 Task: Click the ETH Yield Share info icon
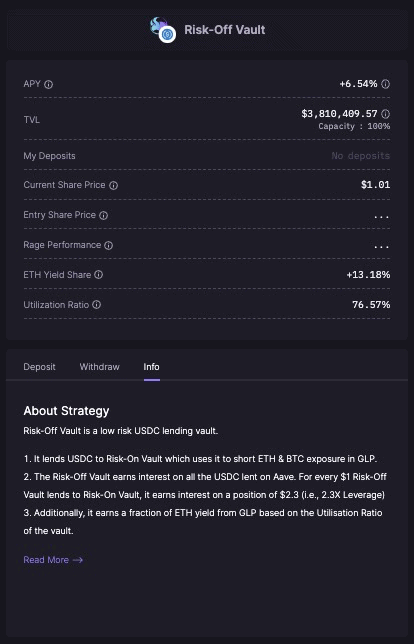click(99, 275)
